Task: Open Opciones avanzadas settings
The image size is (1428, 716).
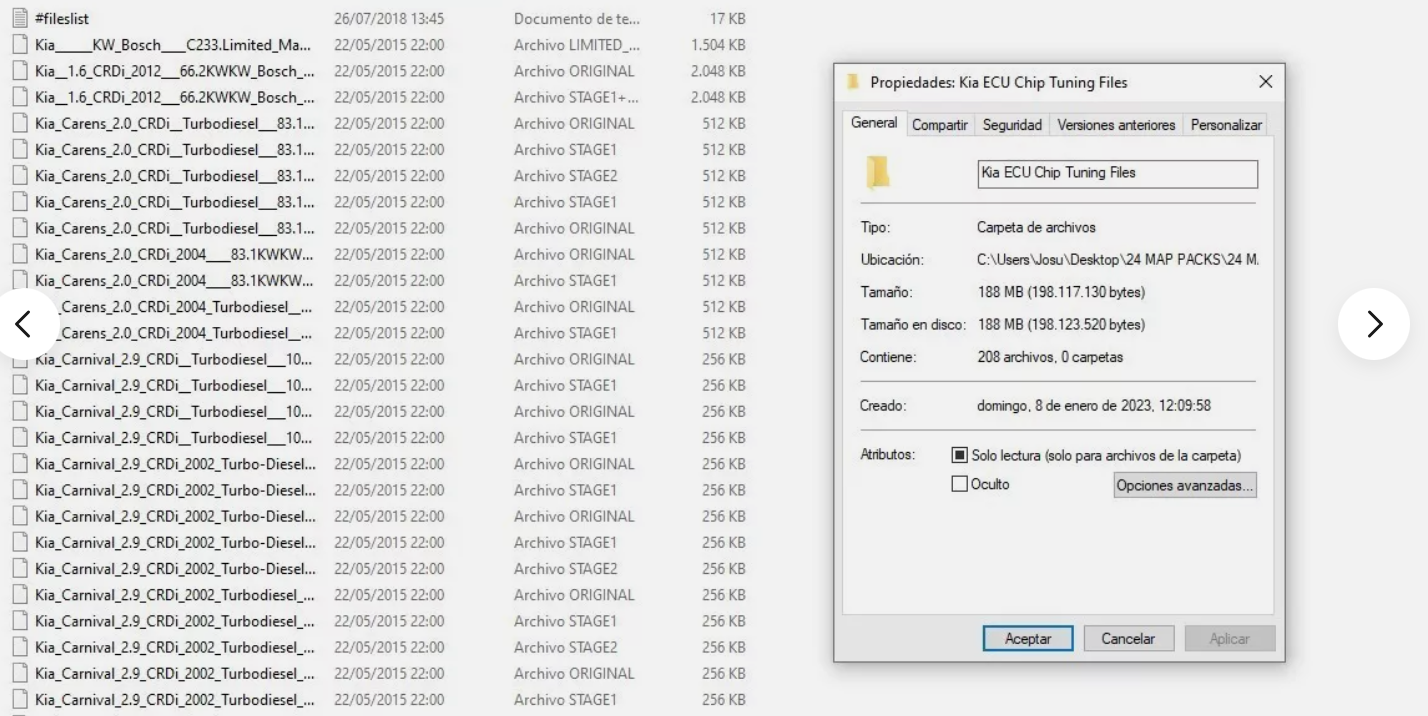Action: coord(1185,485)
